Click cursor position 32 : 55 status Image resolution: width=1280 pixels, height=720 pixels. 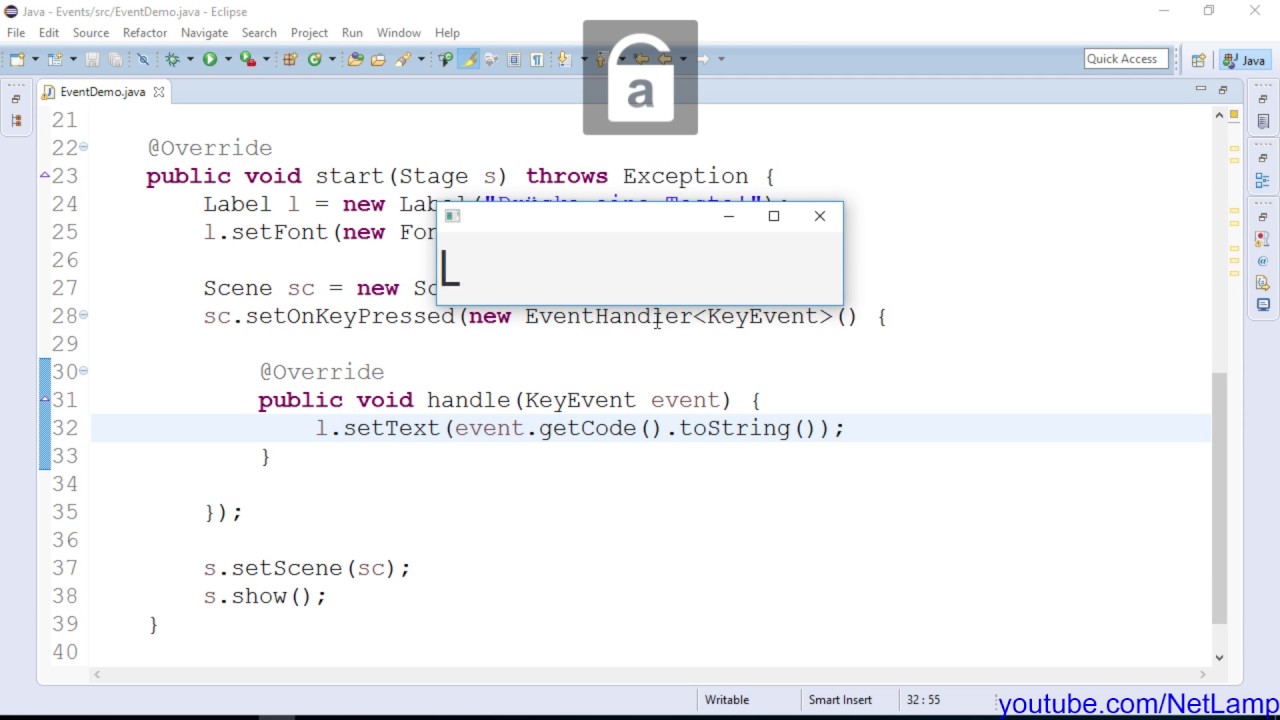pos(923,700)
